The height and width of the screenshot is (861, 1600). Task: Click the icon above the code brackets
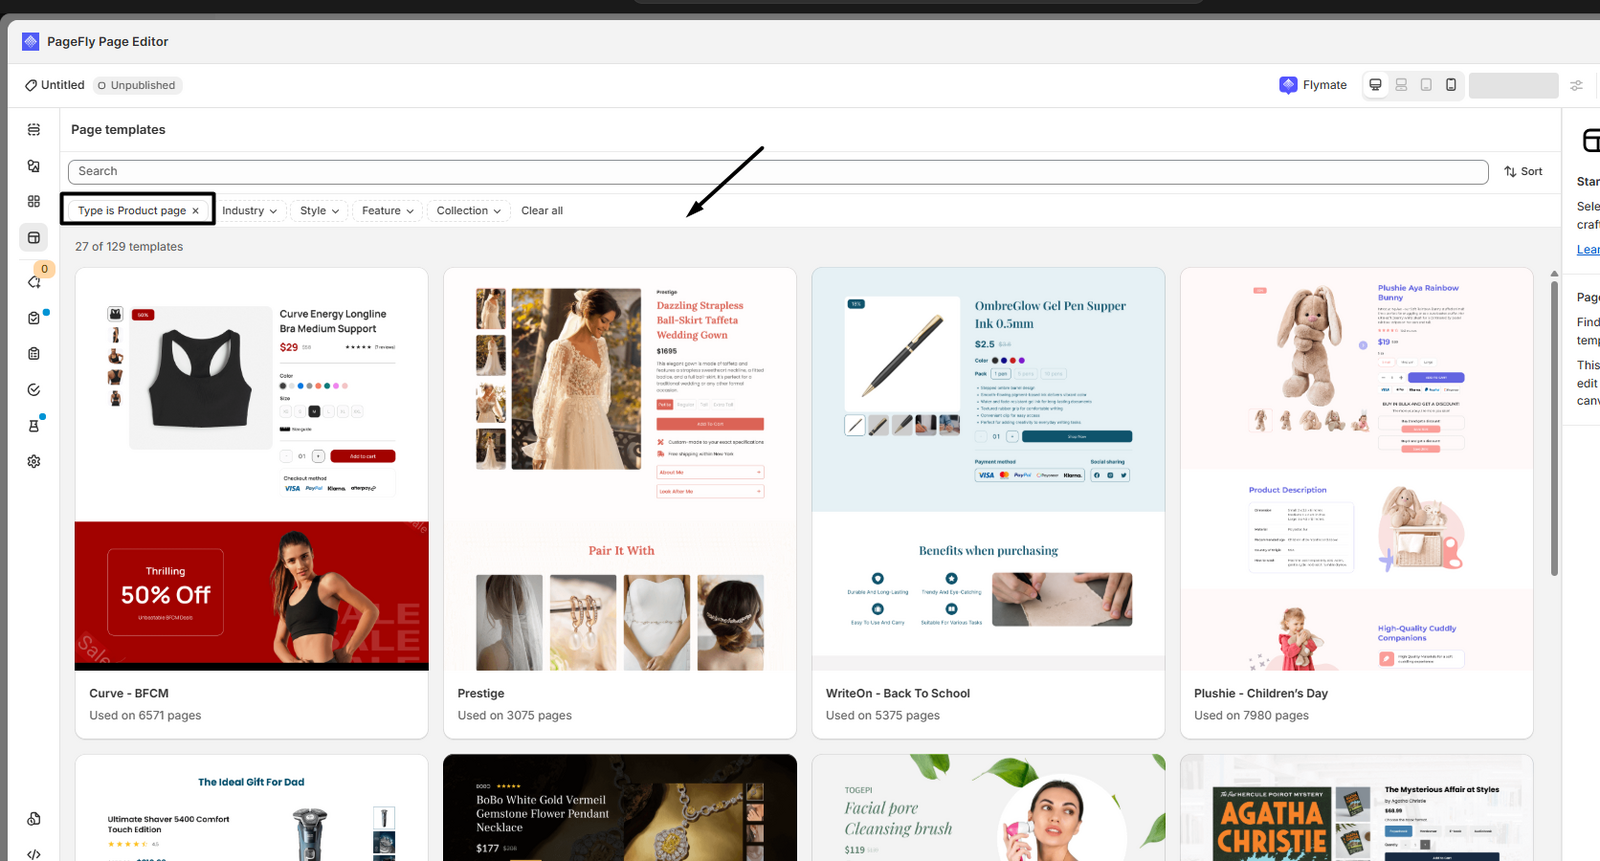point(34,819)
